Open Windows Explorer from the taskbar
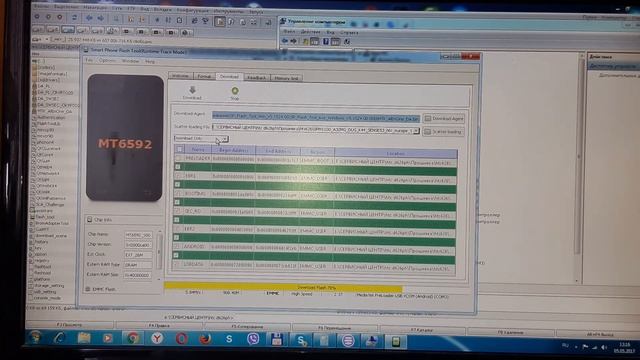This screenshot has height=360, width=640. point(84,338)
